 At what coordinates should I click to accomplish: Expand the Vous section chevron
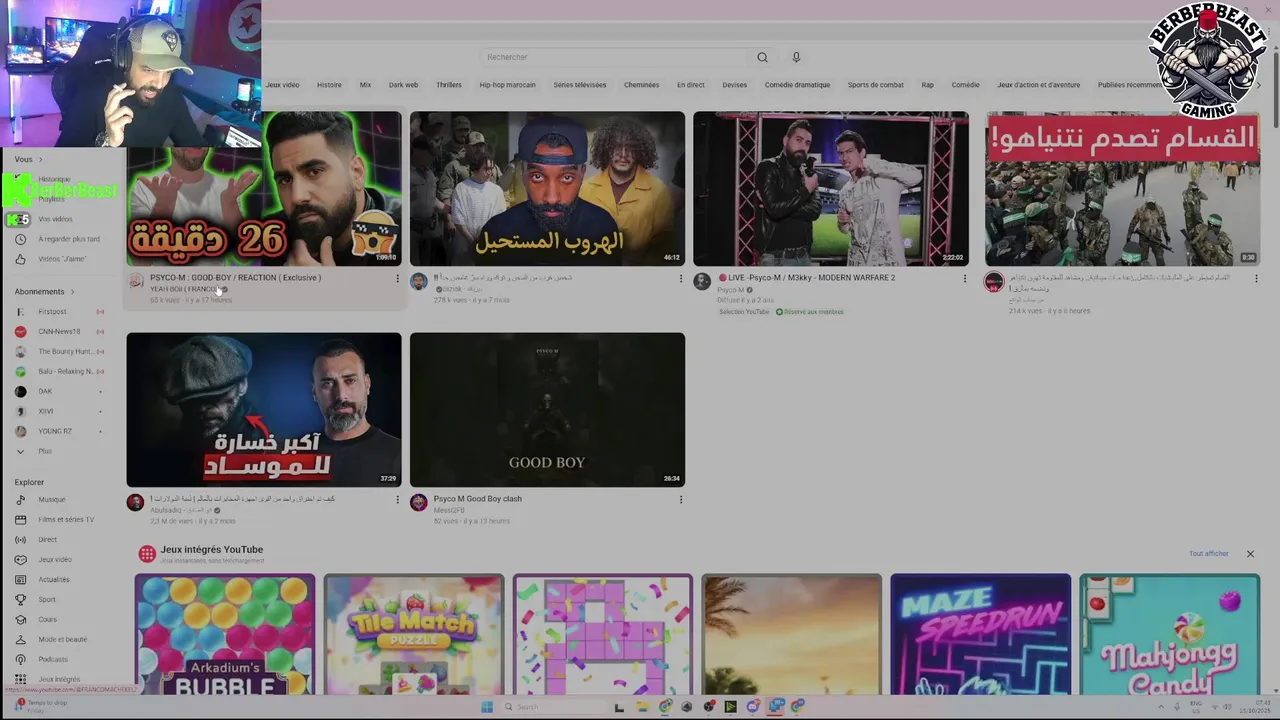(41, 160)
